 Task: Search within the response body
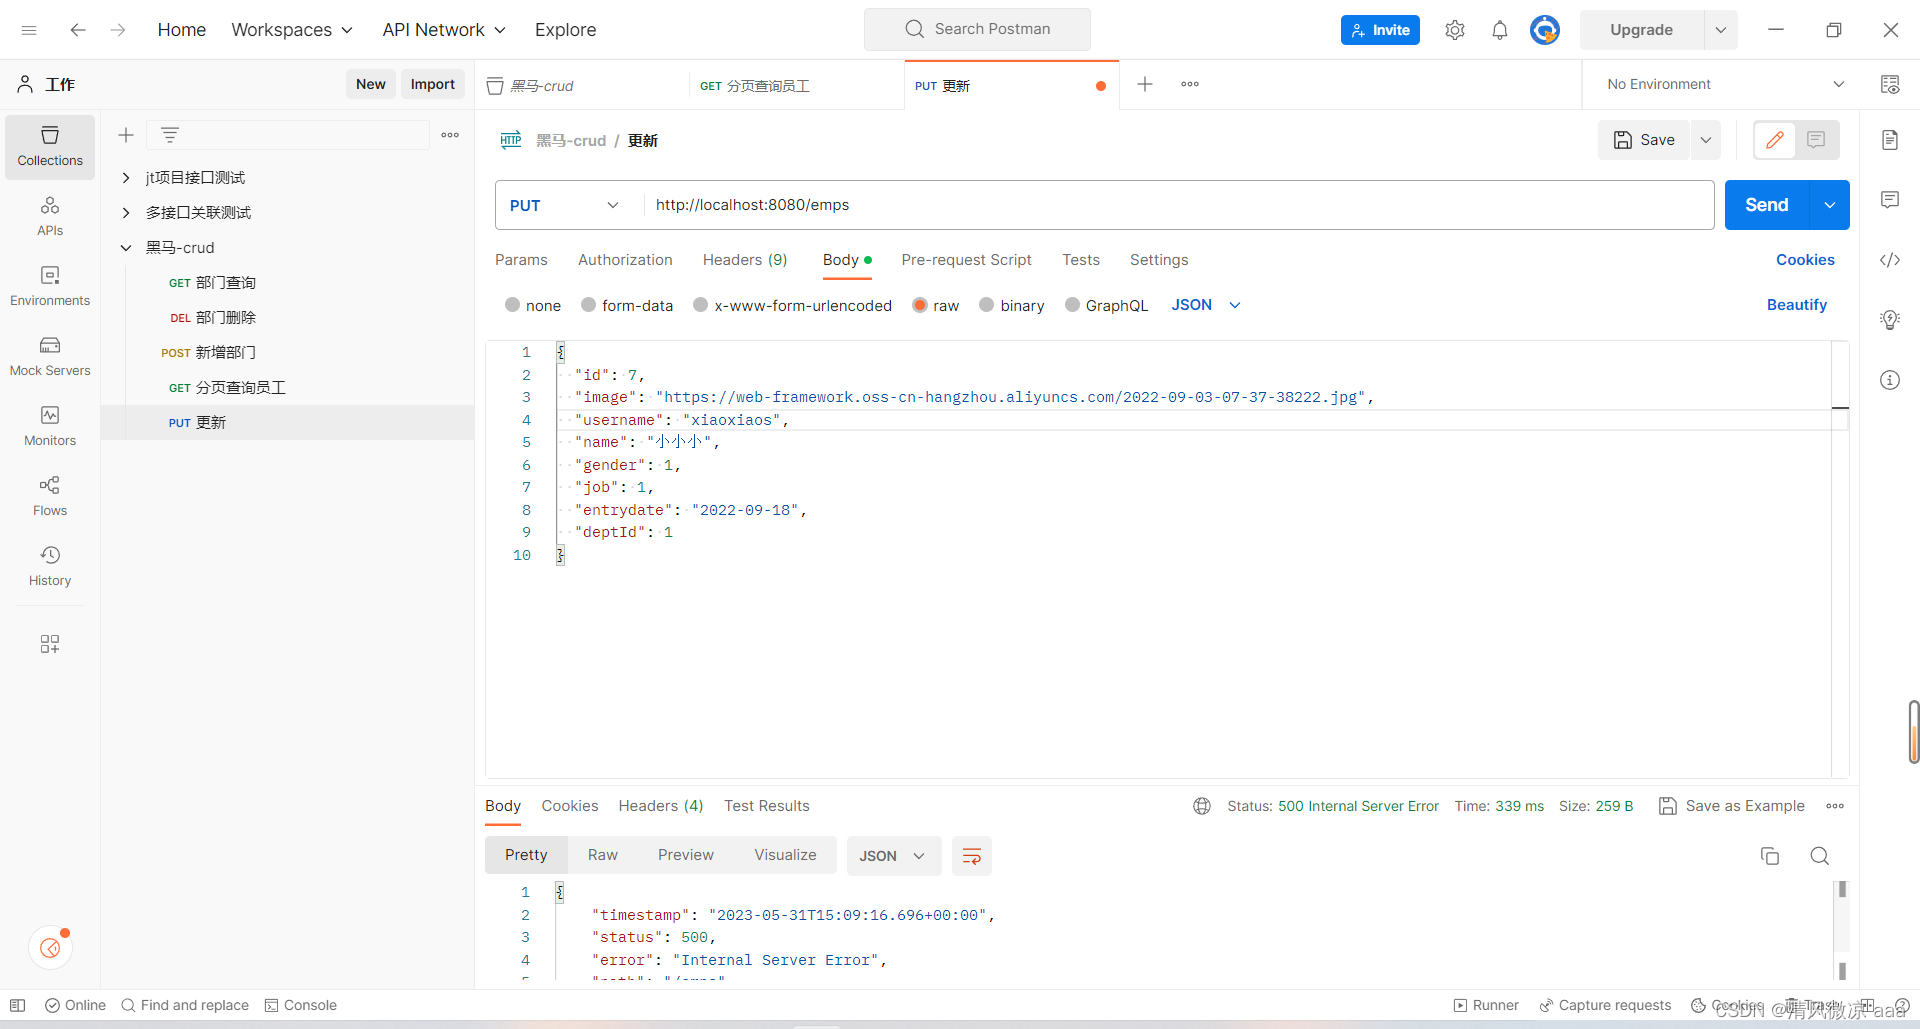pyautogui.click(x=1820, y=856)
